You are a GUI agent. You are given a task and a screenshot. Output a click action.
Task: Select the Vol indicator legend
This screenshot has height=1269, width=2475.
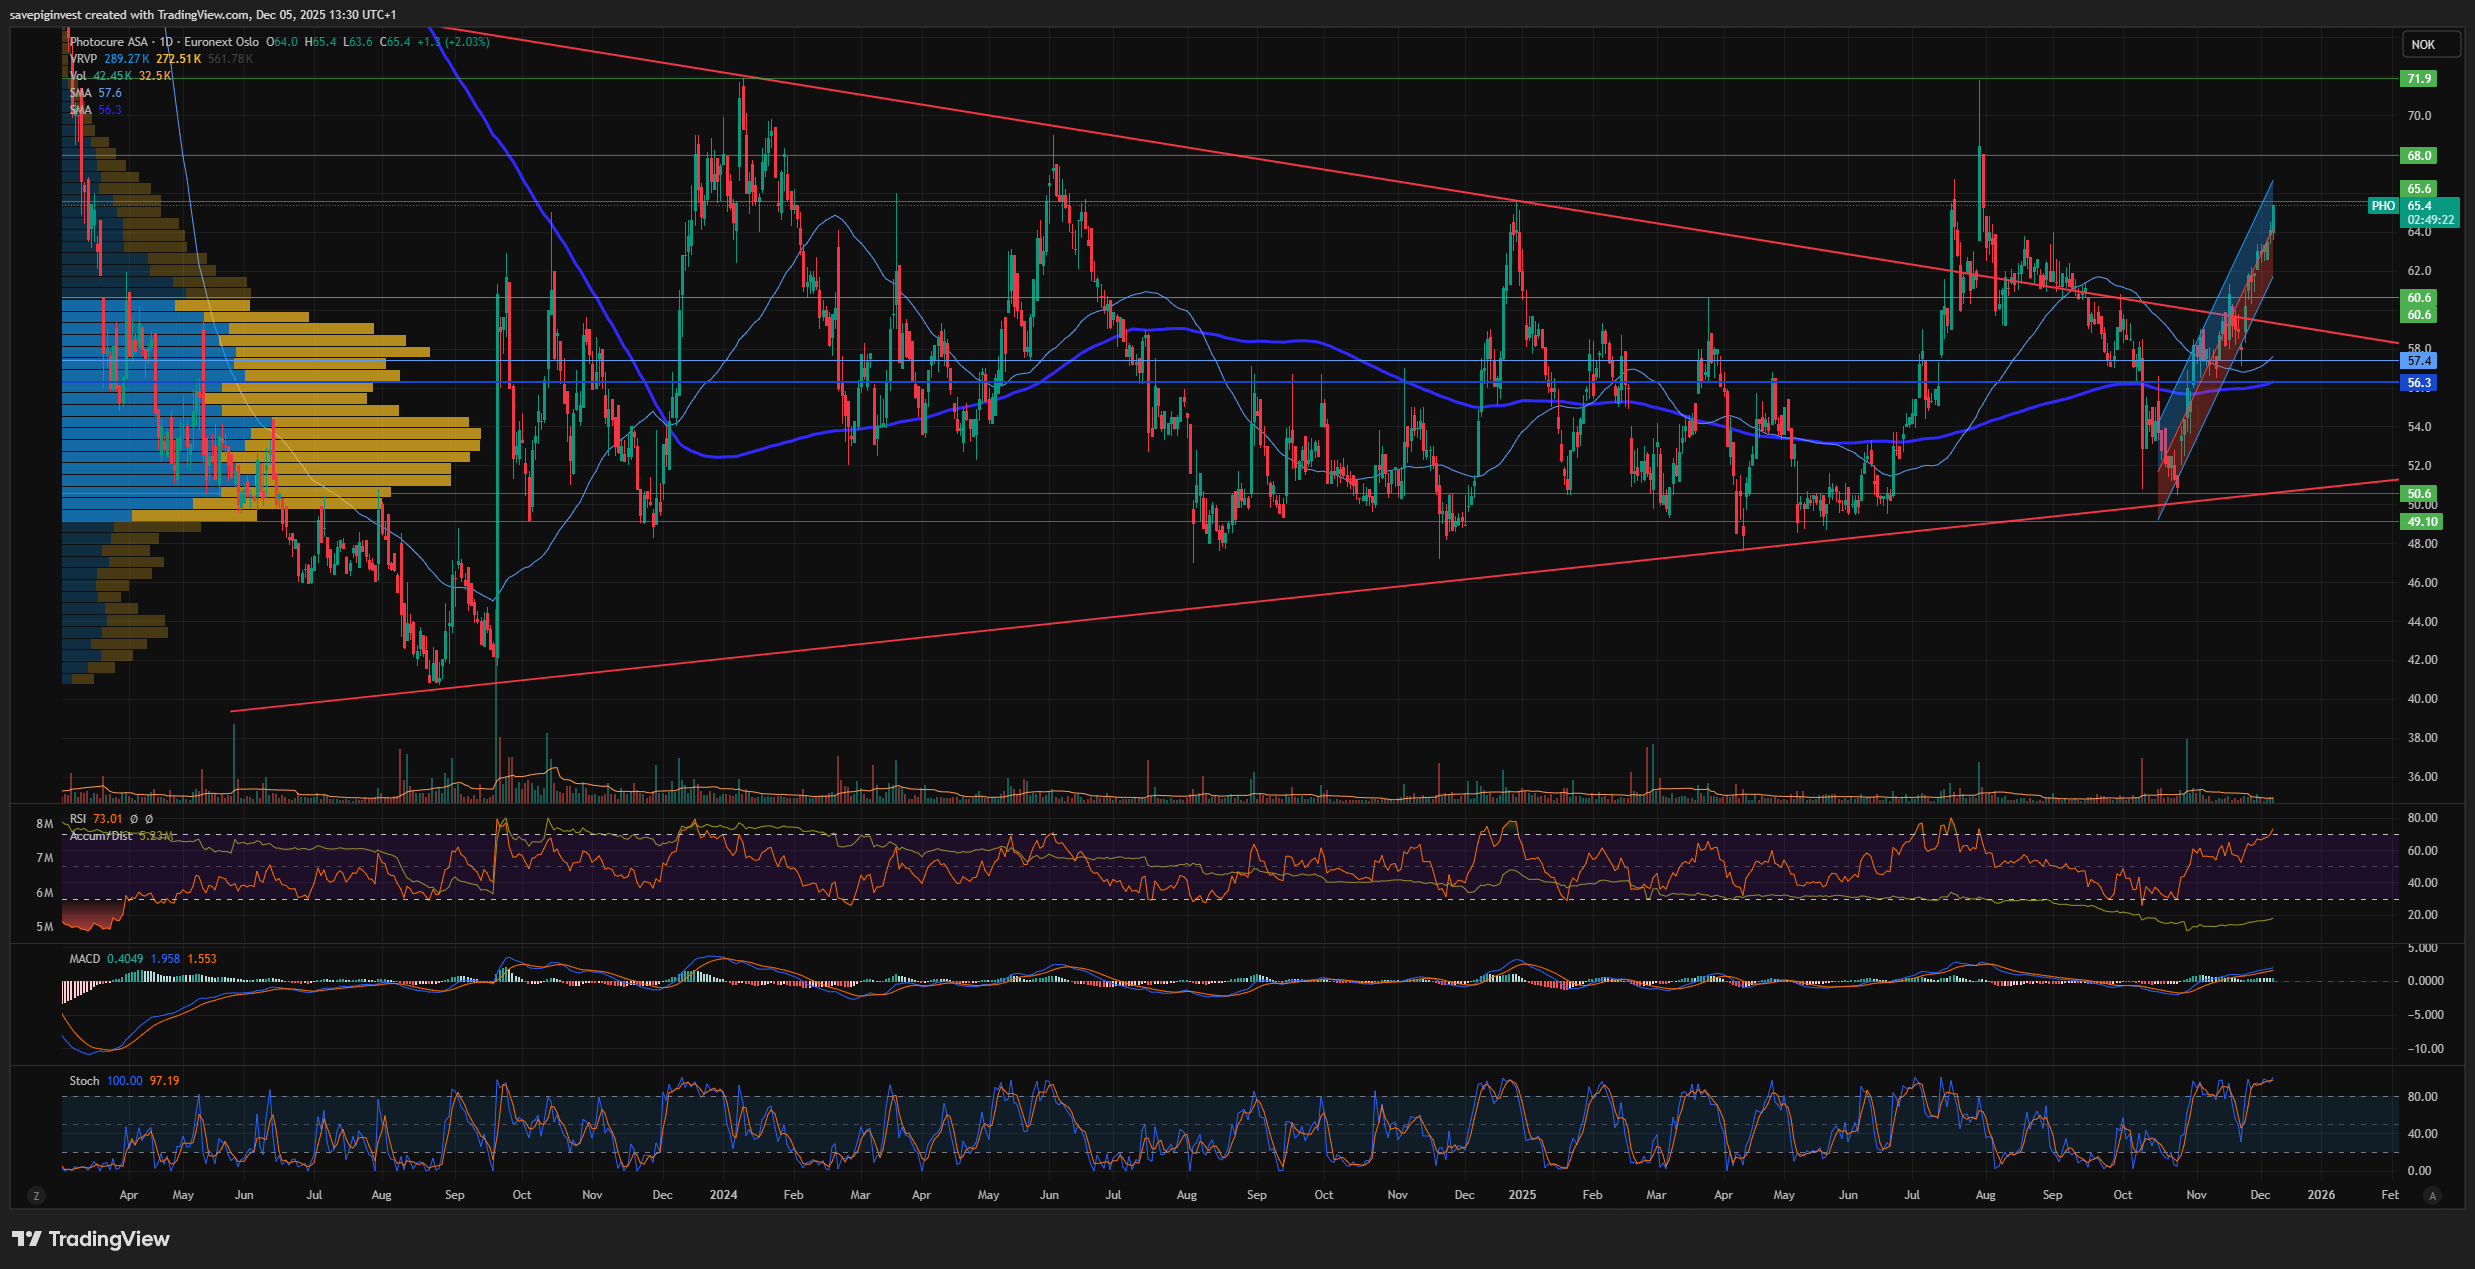pyautogui.click(x=79, y=76)
